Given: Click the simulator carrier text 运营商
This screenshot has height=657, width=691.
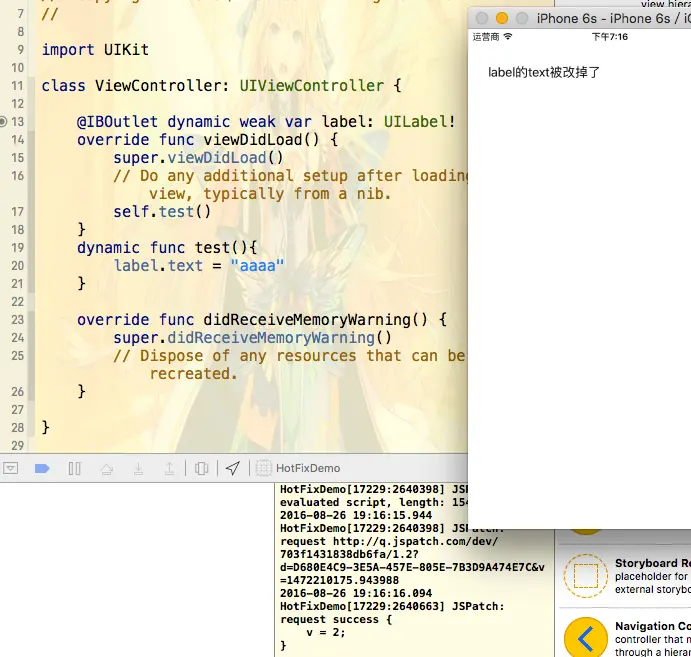Looking at the screenshot, I should (x=486, y=37).
